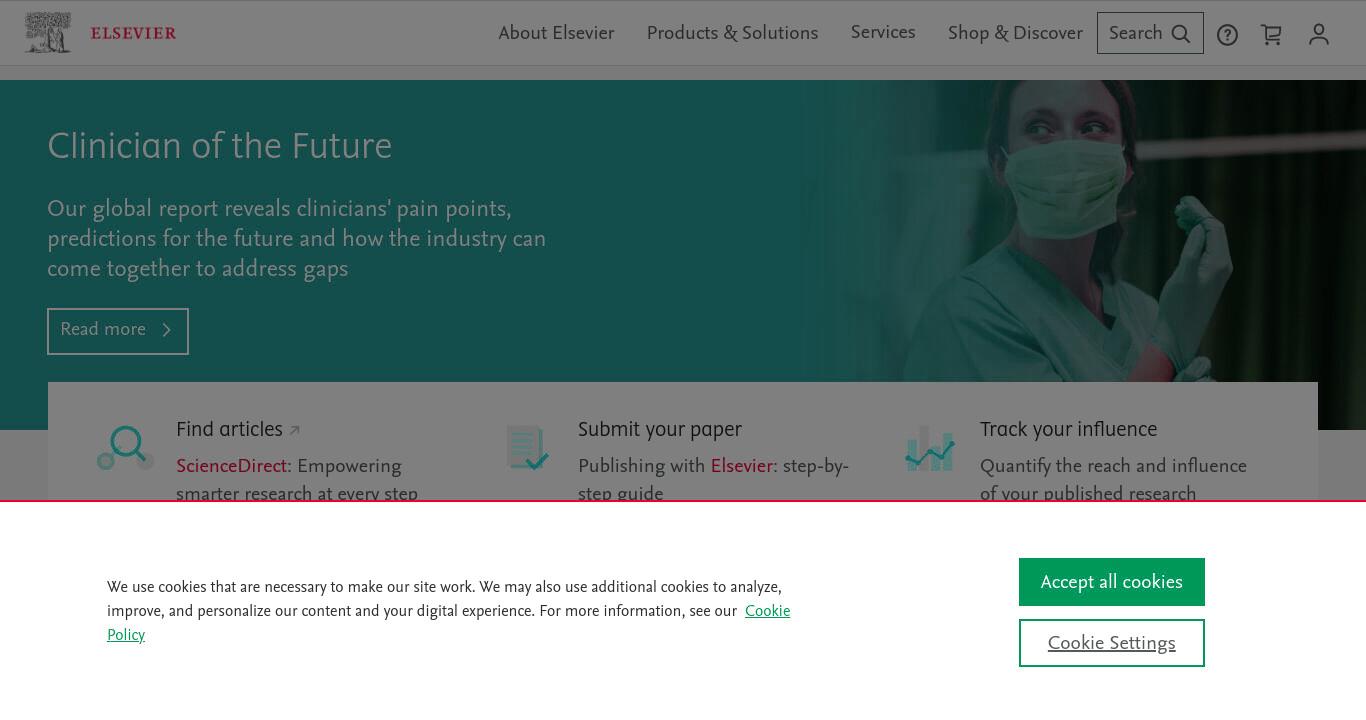Open Cookie Settings
This screenshot has height=720, width=1366.
coord(1112,643)
